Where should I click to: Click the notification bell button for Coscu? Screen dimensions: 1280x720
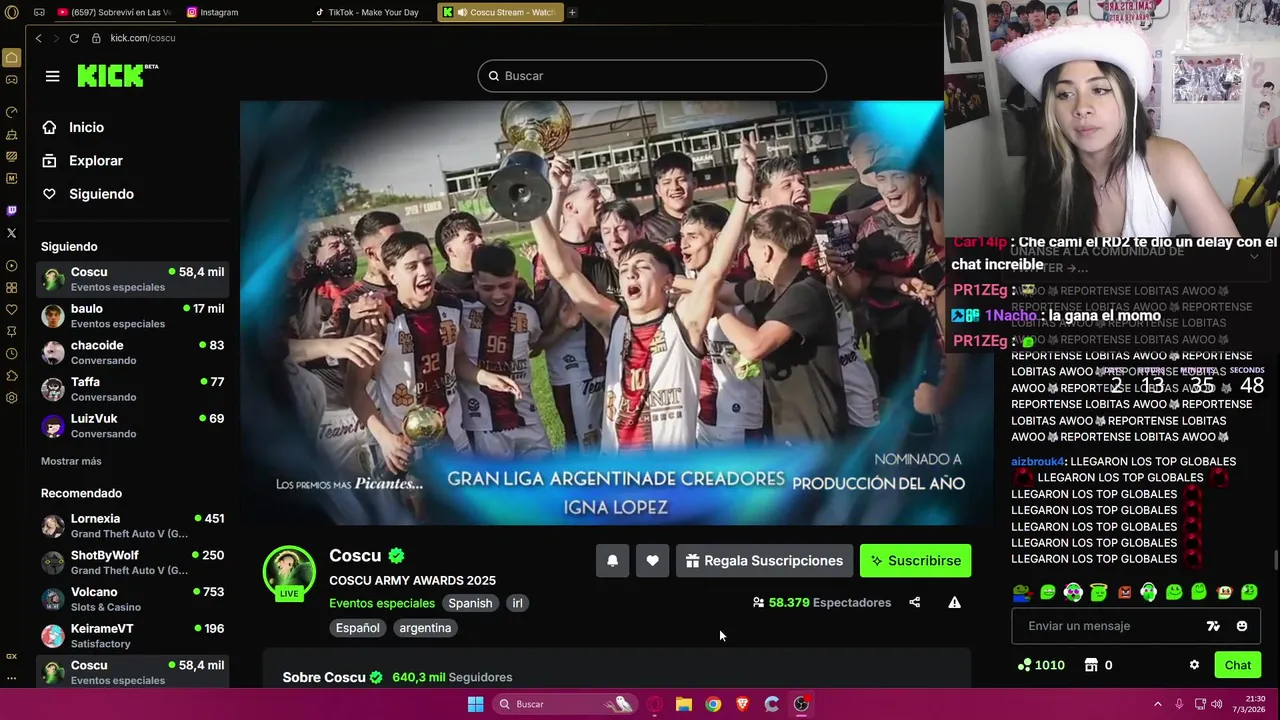pos(612,561)
